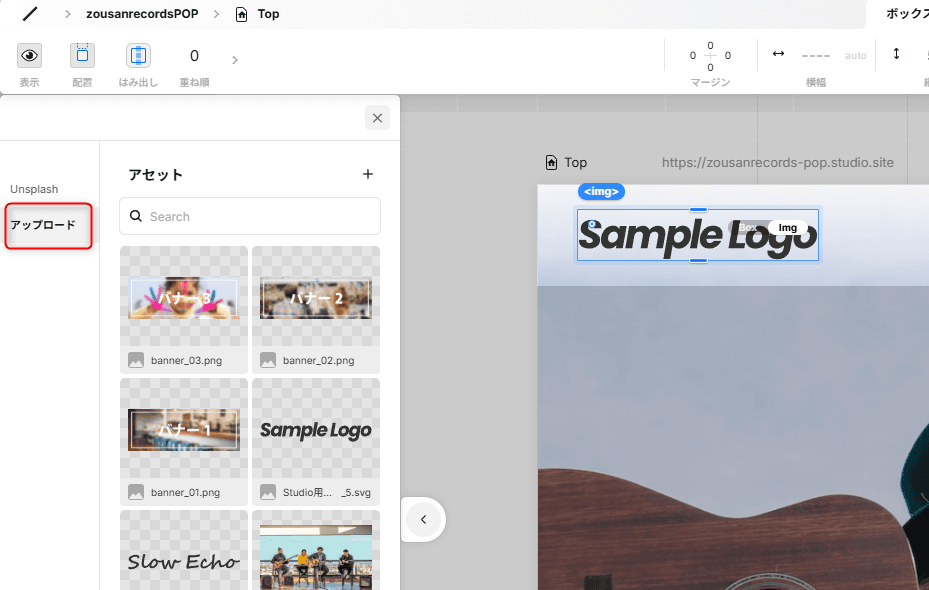The image size is (929, 590).
Task: Toggle the 表示 eye visibility icon
Action: [29, 56]
